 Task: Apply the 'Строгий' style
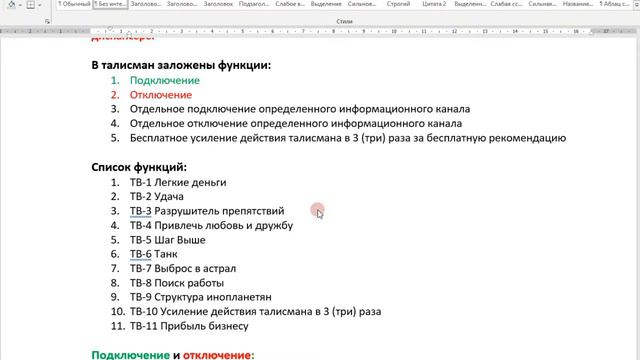point(398,4)
